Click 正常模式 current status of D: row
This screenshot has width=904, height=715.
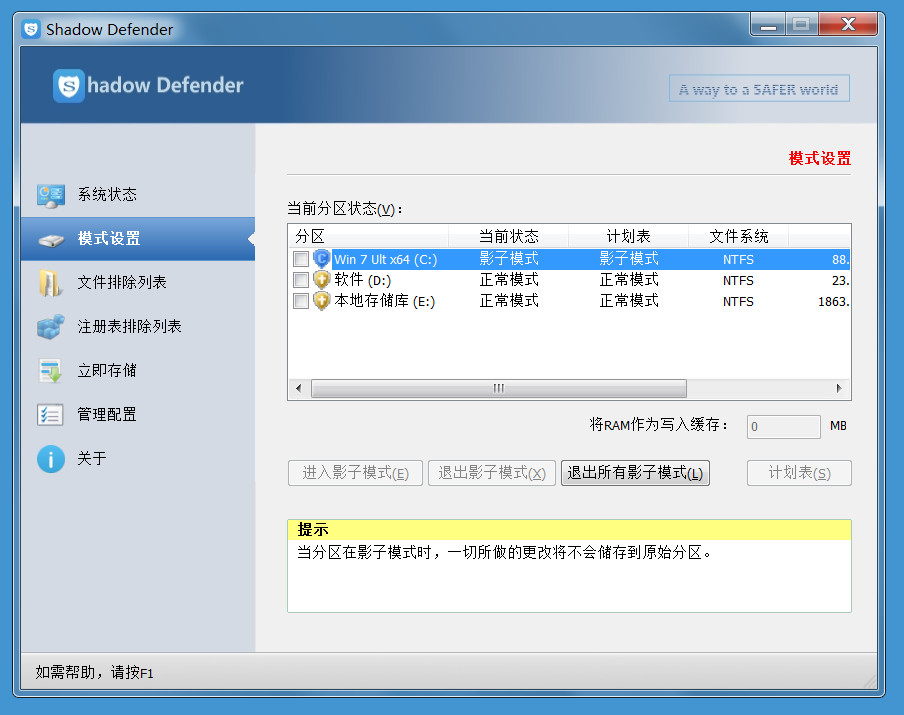pyautogui.click(x=509, y=280)
